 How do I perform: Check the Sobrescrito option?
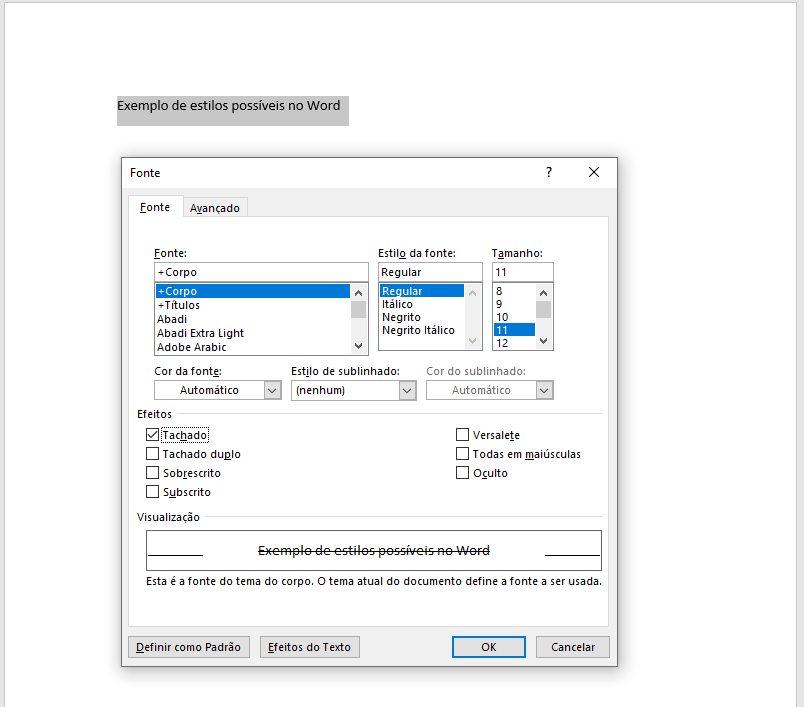152,473
